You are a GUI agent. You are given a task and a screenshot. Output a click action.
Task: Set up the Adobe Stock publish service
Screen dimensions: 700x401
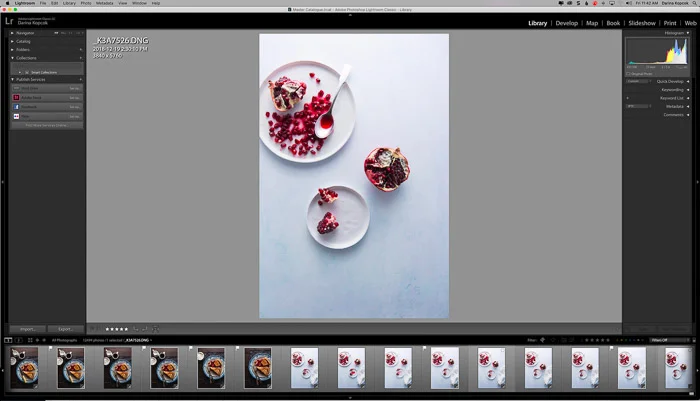75,98
